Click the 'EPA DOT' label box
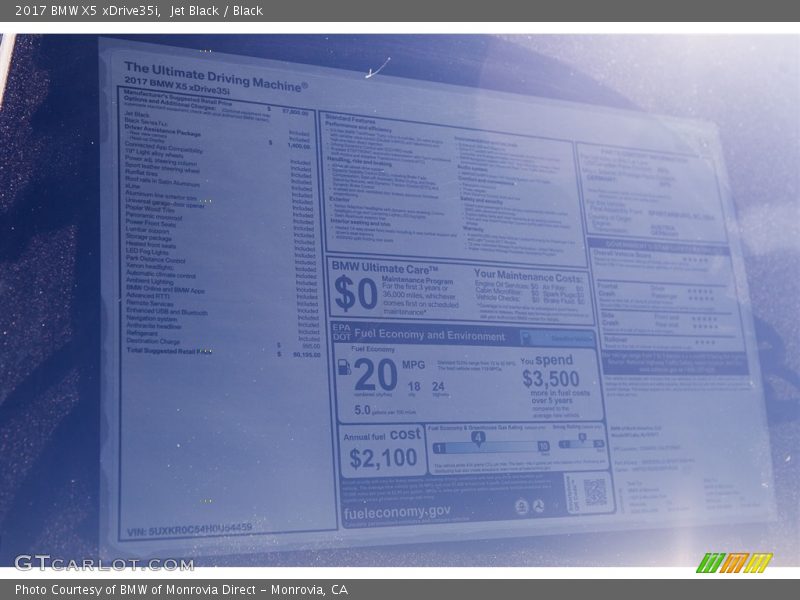The height and width of the screenshot is (600, 800). tap(341, 332)
